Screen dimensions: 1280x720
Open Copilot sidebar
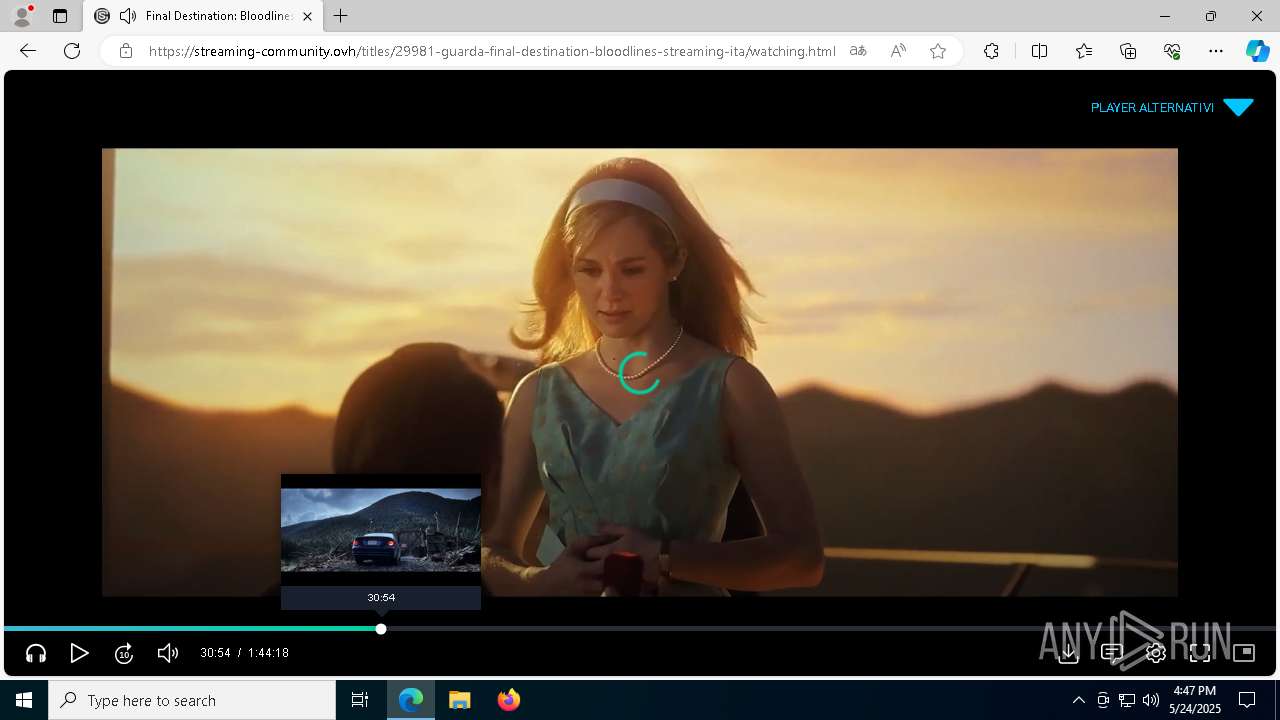1258,51
